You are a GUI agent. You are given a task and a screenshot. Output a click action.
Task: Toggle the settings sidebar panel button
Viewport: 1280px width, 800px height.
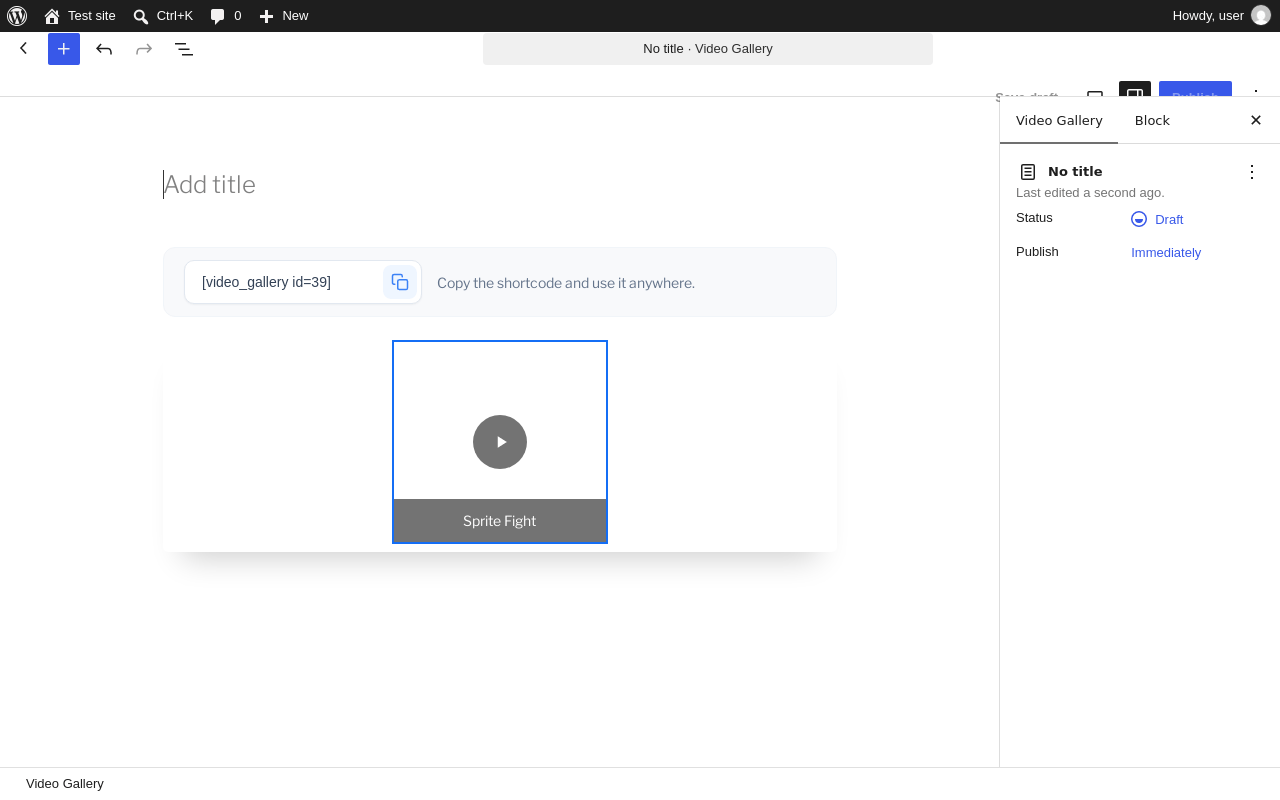[x=1135, y=89]
